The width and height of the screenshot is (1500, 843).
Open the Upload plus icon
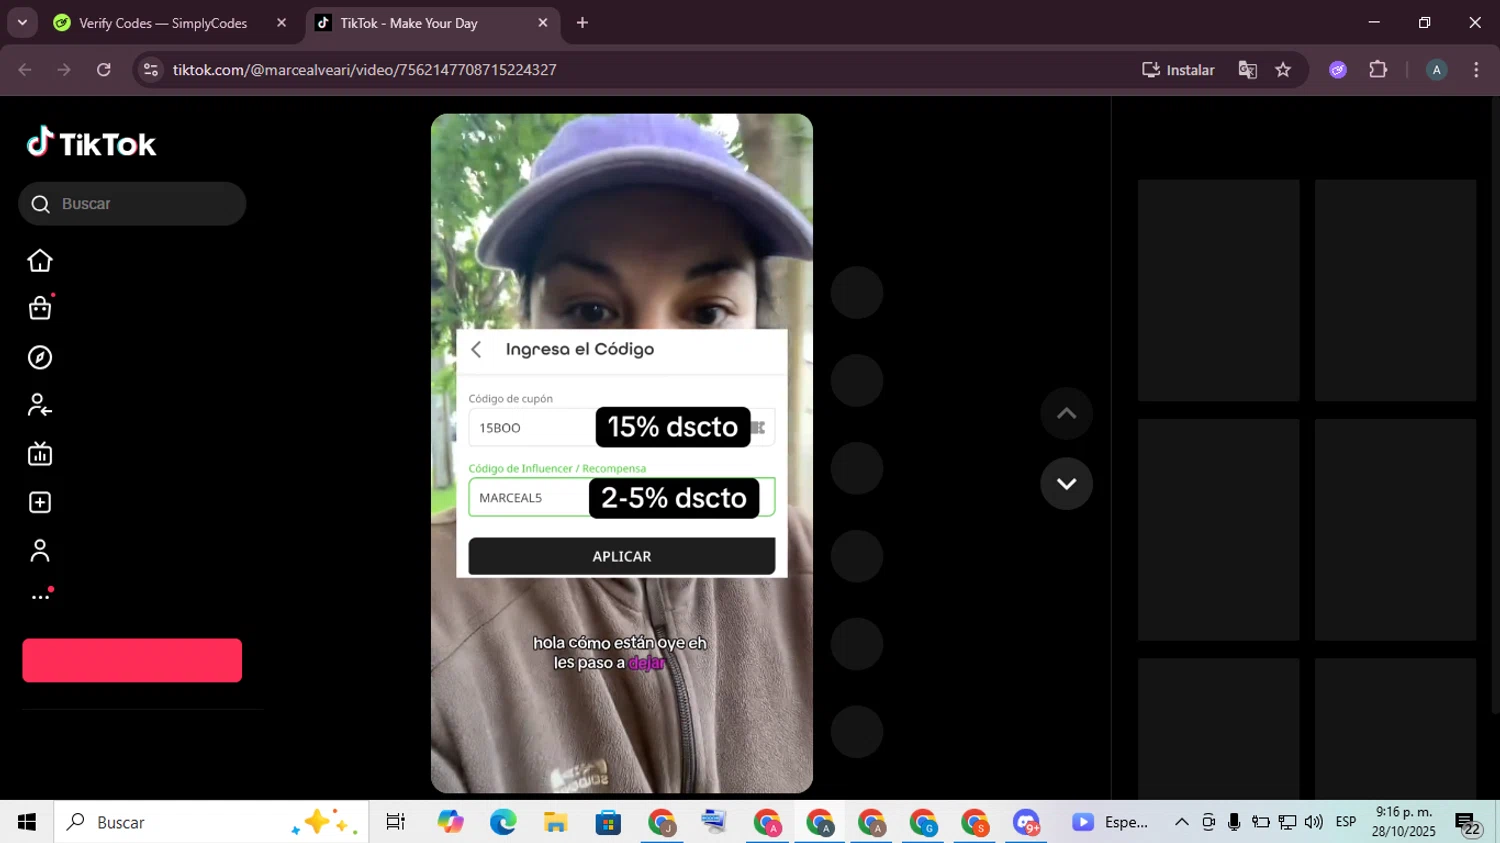point(40,502)
